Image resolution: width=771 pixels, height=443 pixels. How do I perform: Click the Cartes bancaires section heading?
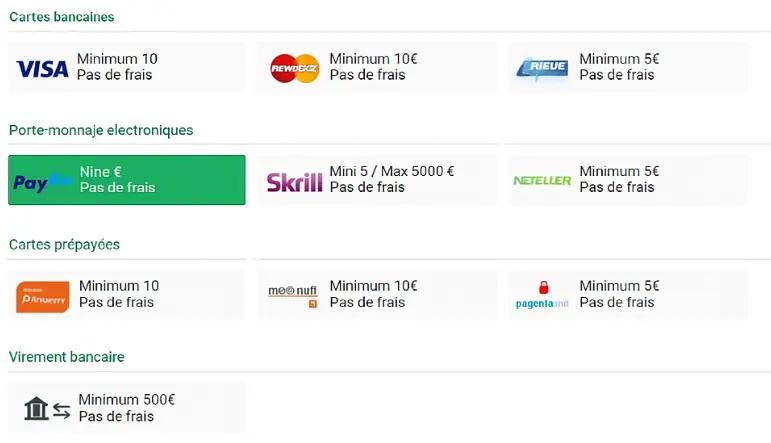[61, 17]
